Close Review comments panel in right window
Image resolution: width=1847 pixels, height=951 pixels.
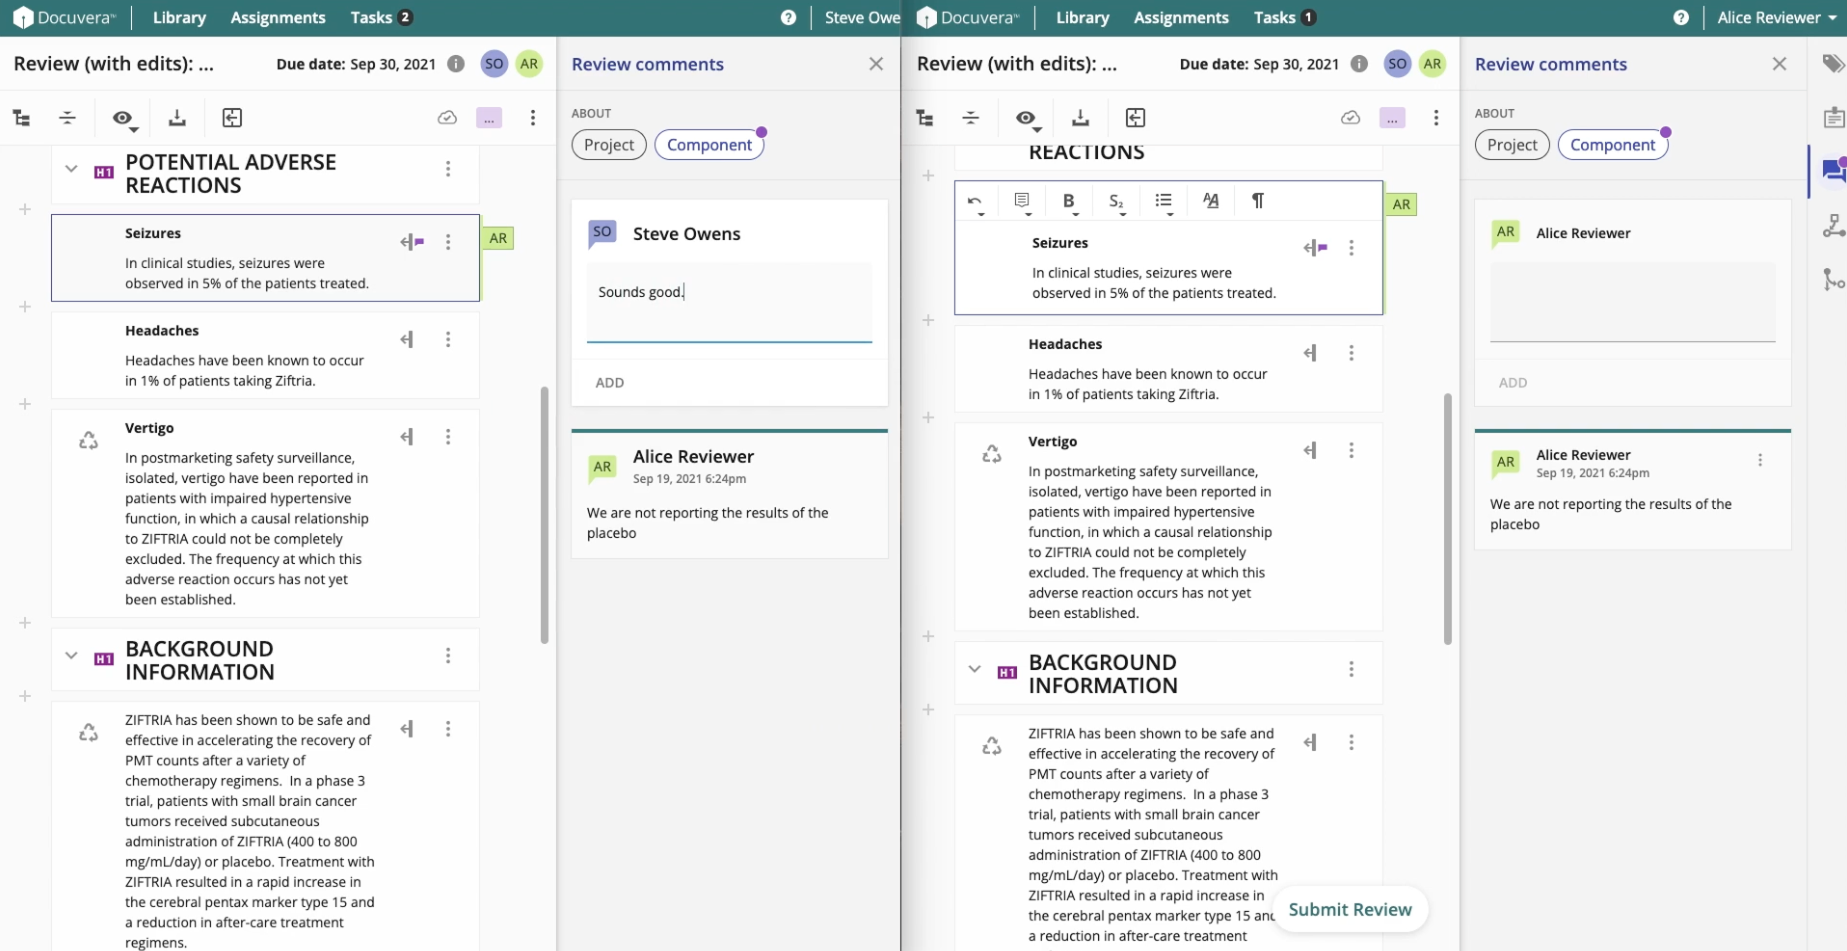tap(1779, 64)
